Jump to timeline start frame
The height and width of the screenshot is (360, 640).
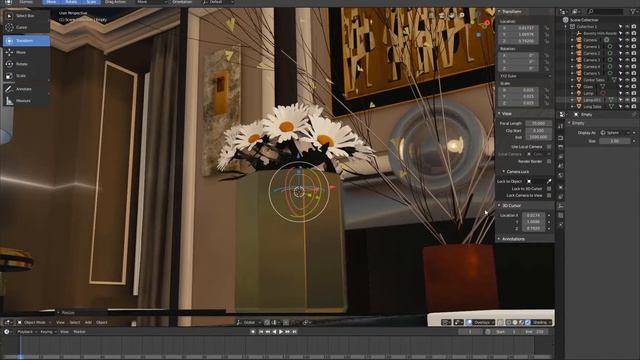tap(261, 332)
